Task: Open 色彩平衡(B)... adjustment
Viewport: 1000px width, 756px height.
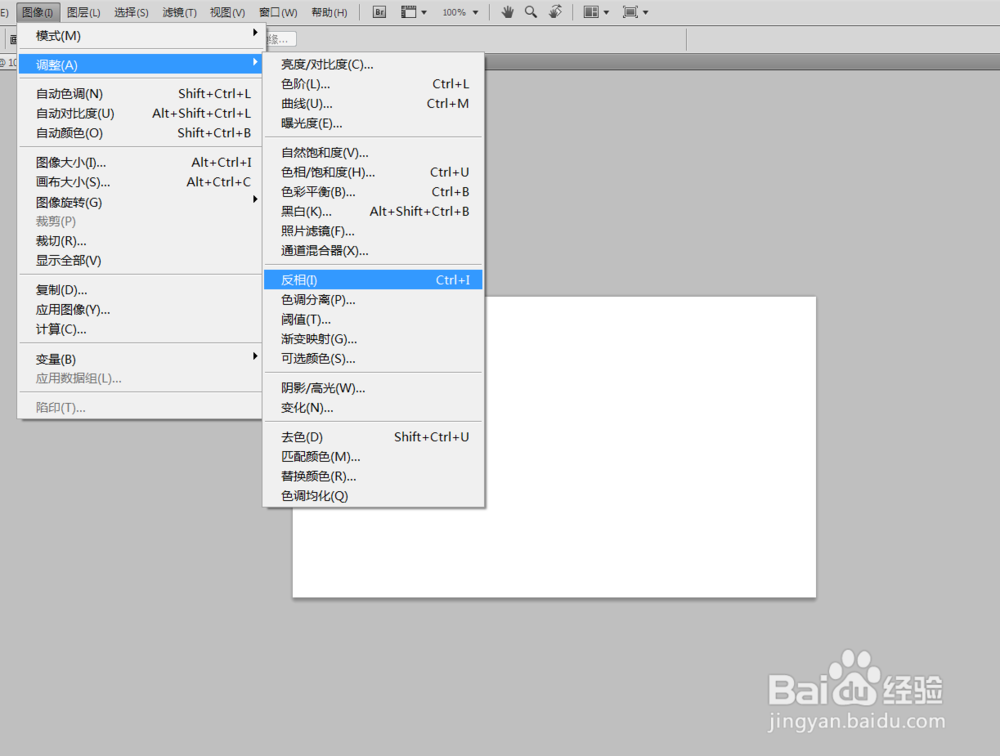Action: coord(373,192)
